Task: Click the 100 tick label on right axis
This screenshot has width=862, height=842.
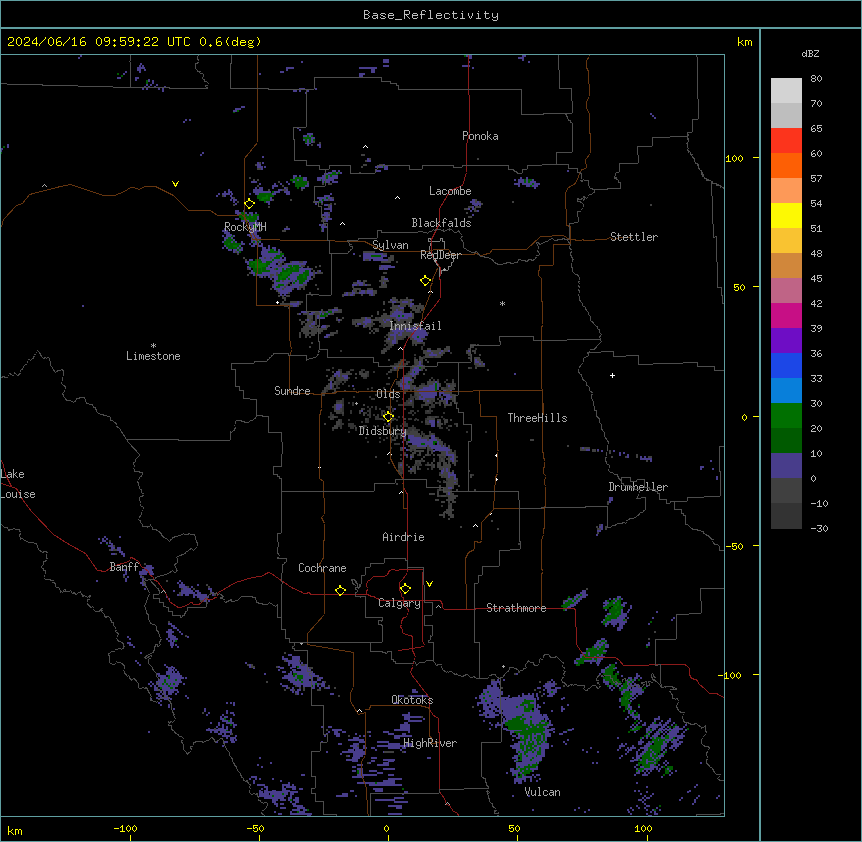Action: [x=734, y=158]
